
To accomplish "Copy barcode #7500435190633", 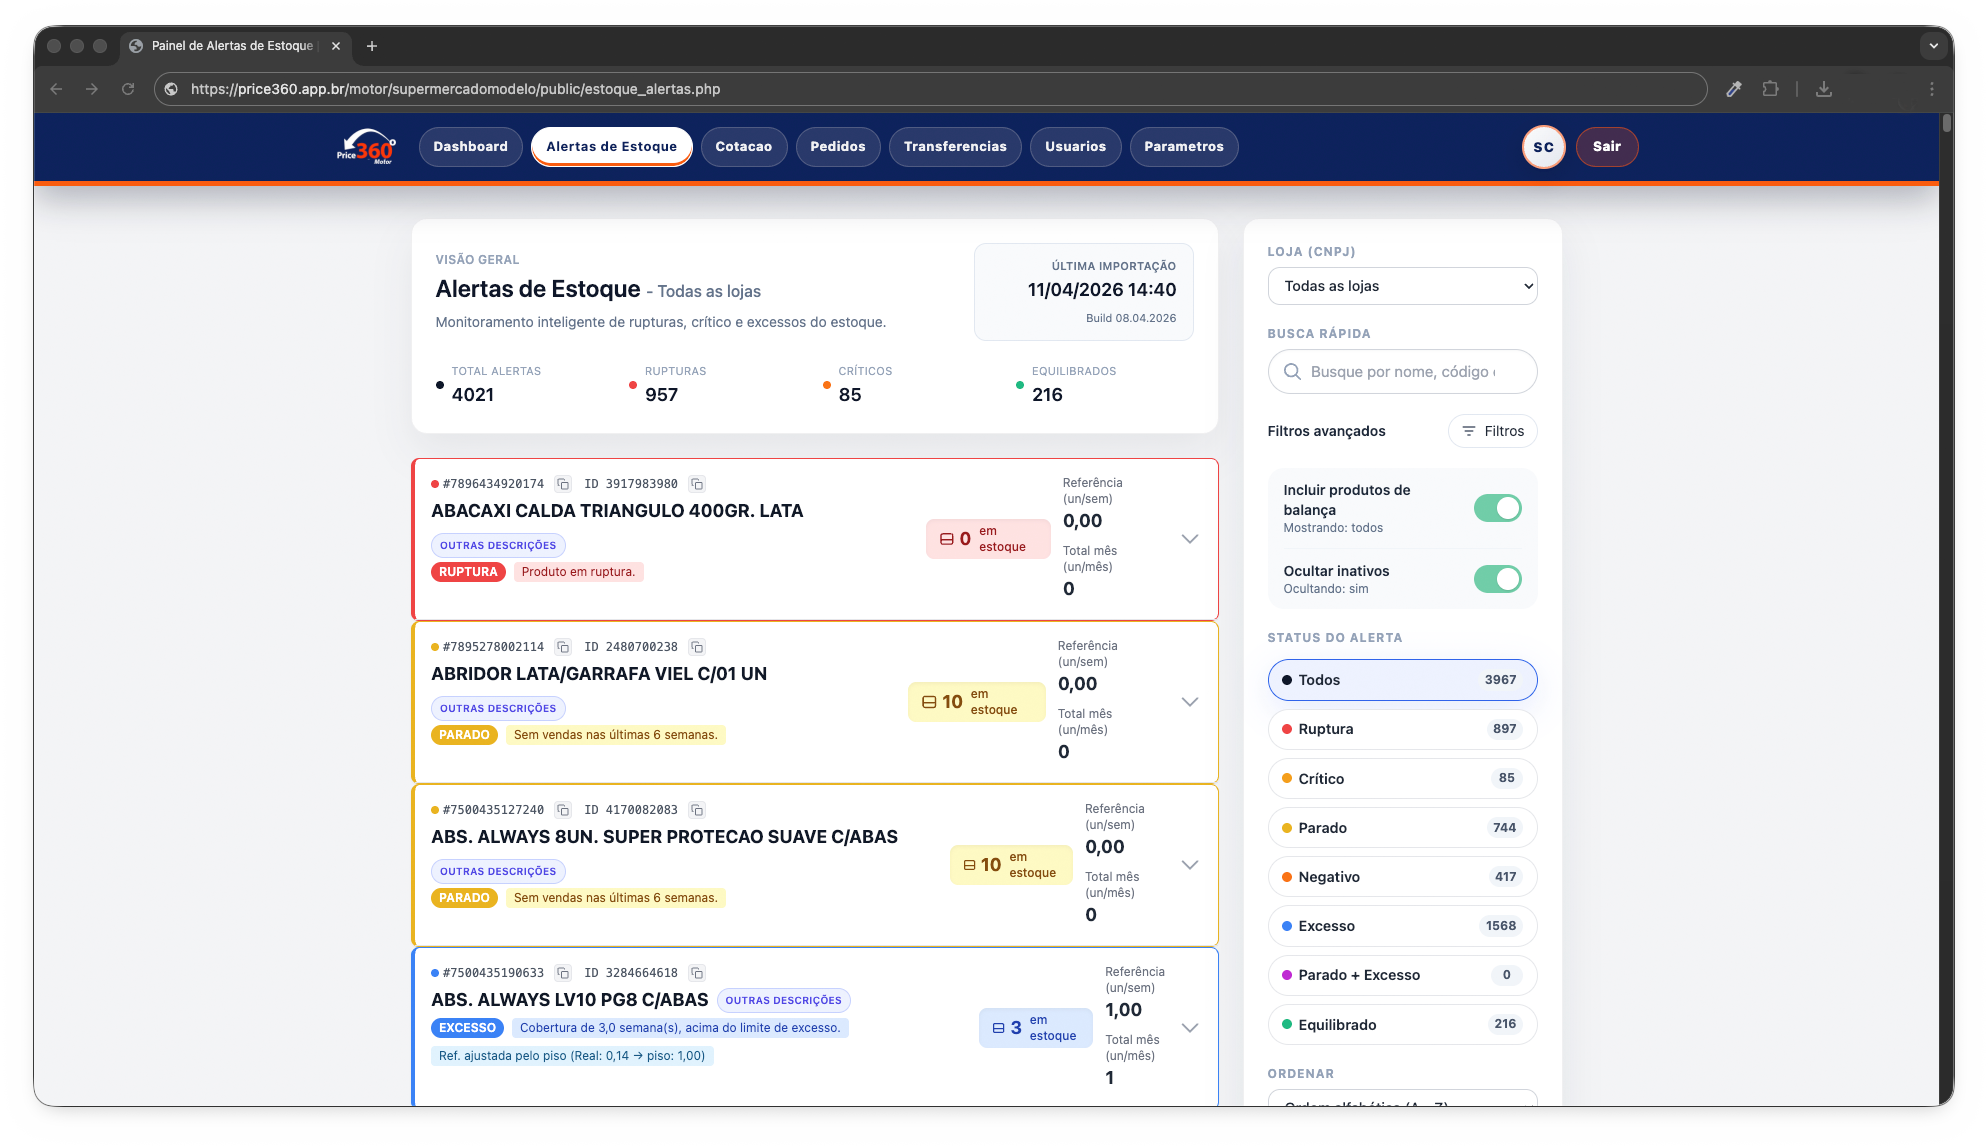I will coord(563,973).
